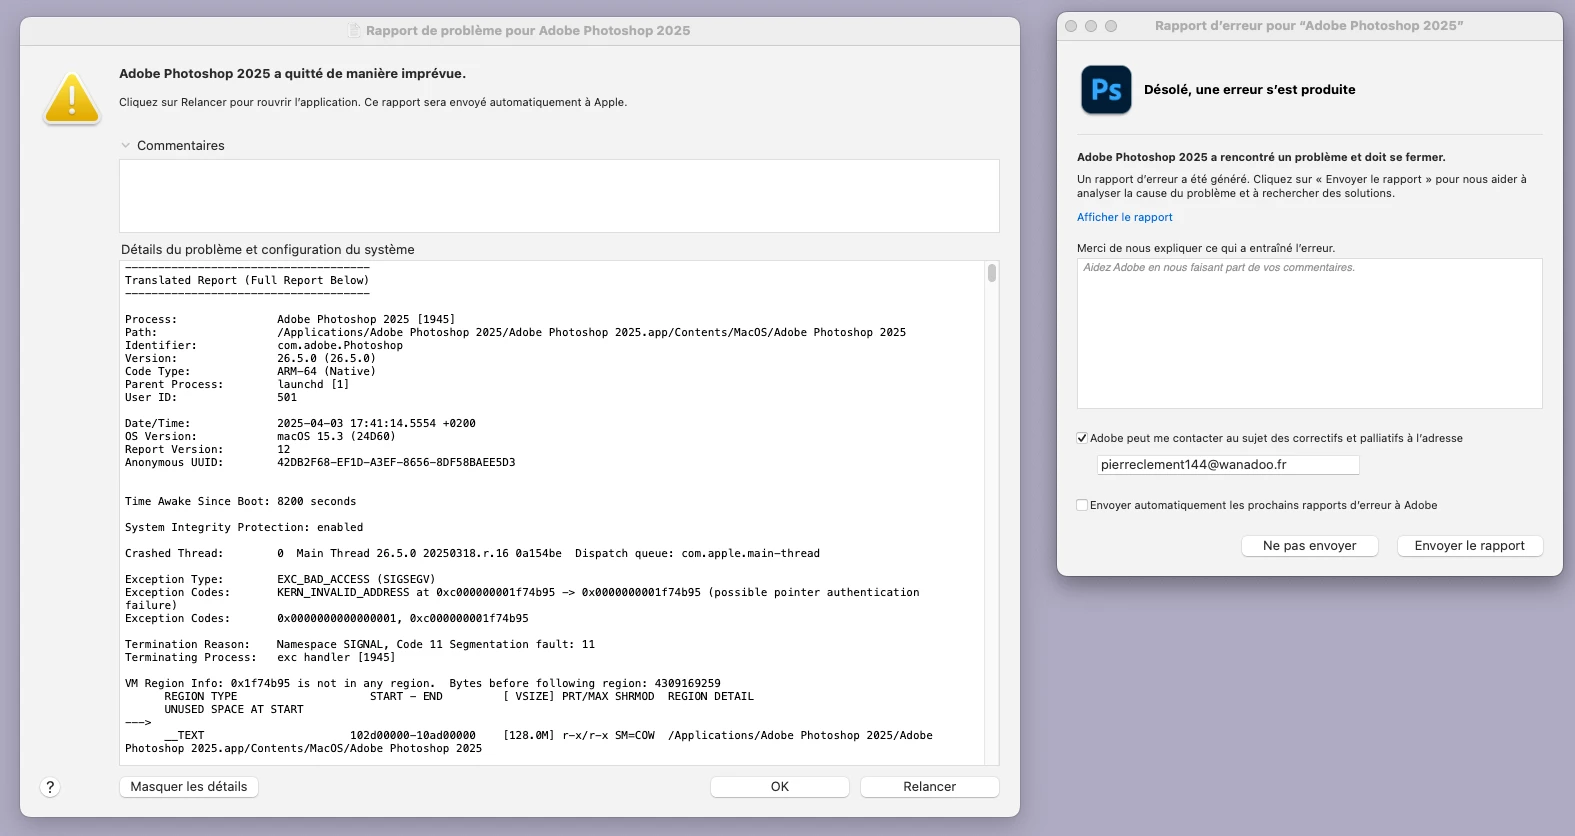Click the 'OS Version:' macOS 15.3 row
The height and width of the screenshot is (836, 1575).
(x=260, y=437)
